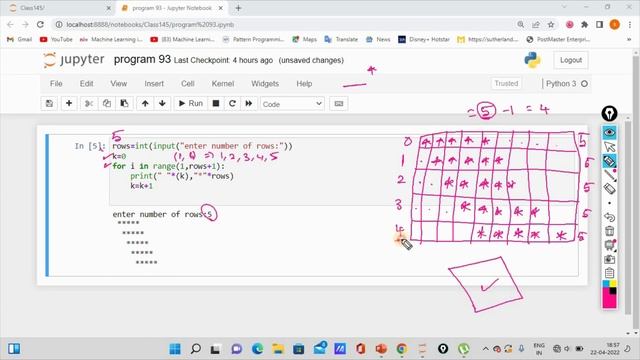Open the Cell menu

(187, 84)
